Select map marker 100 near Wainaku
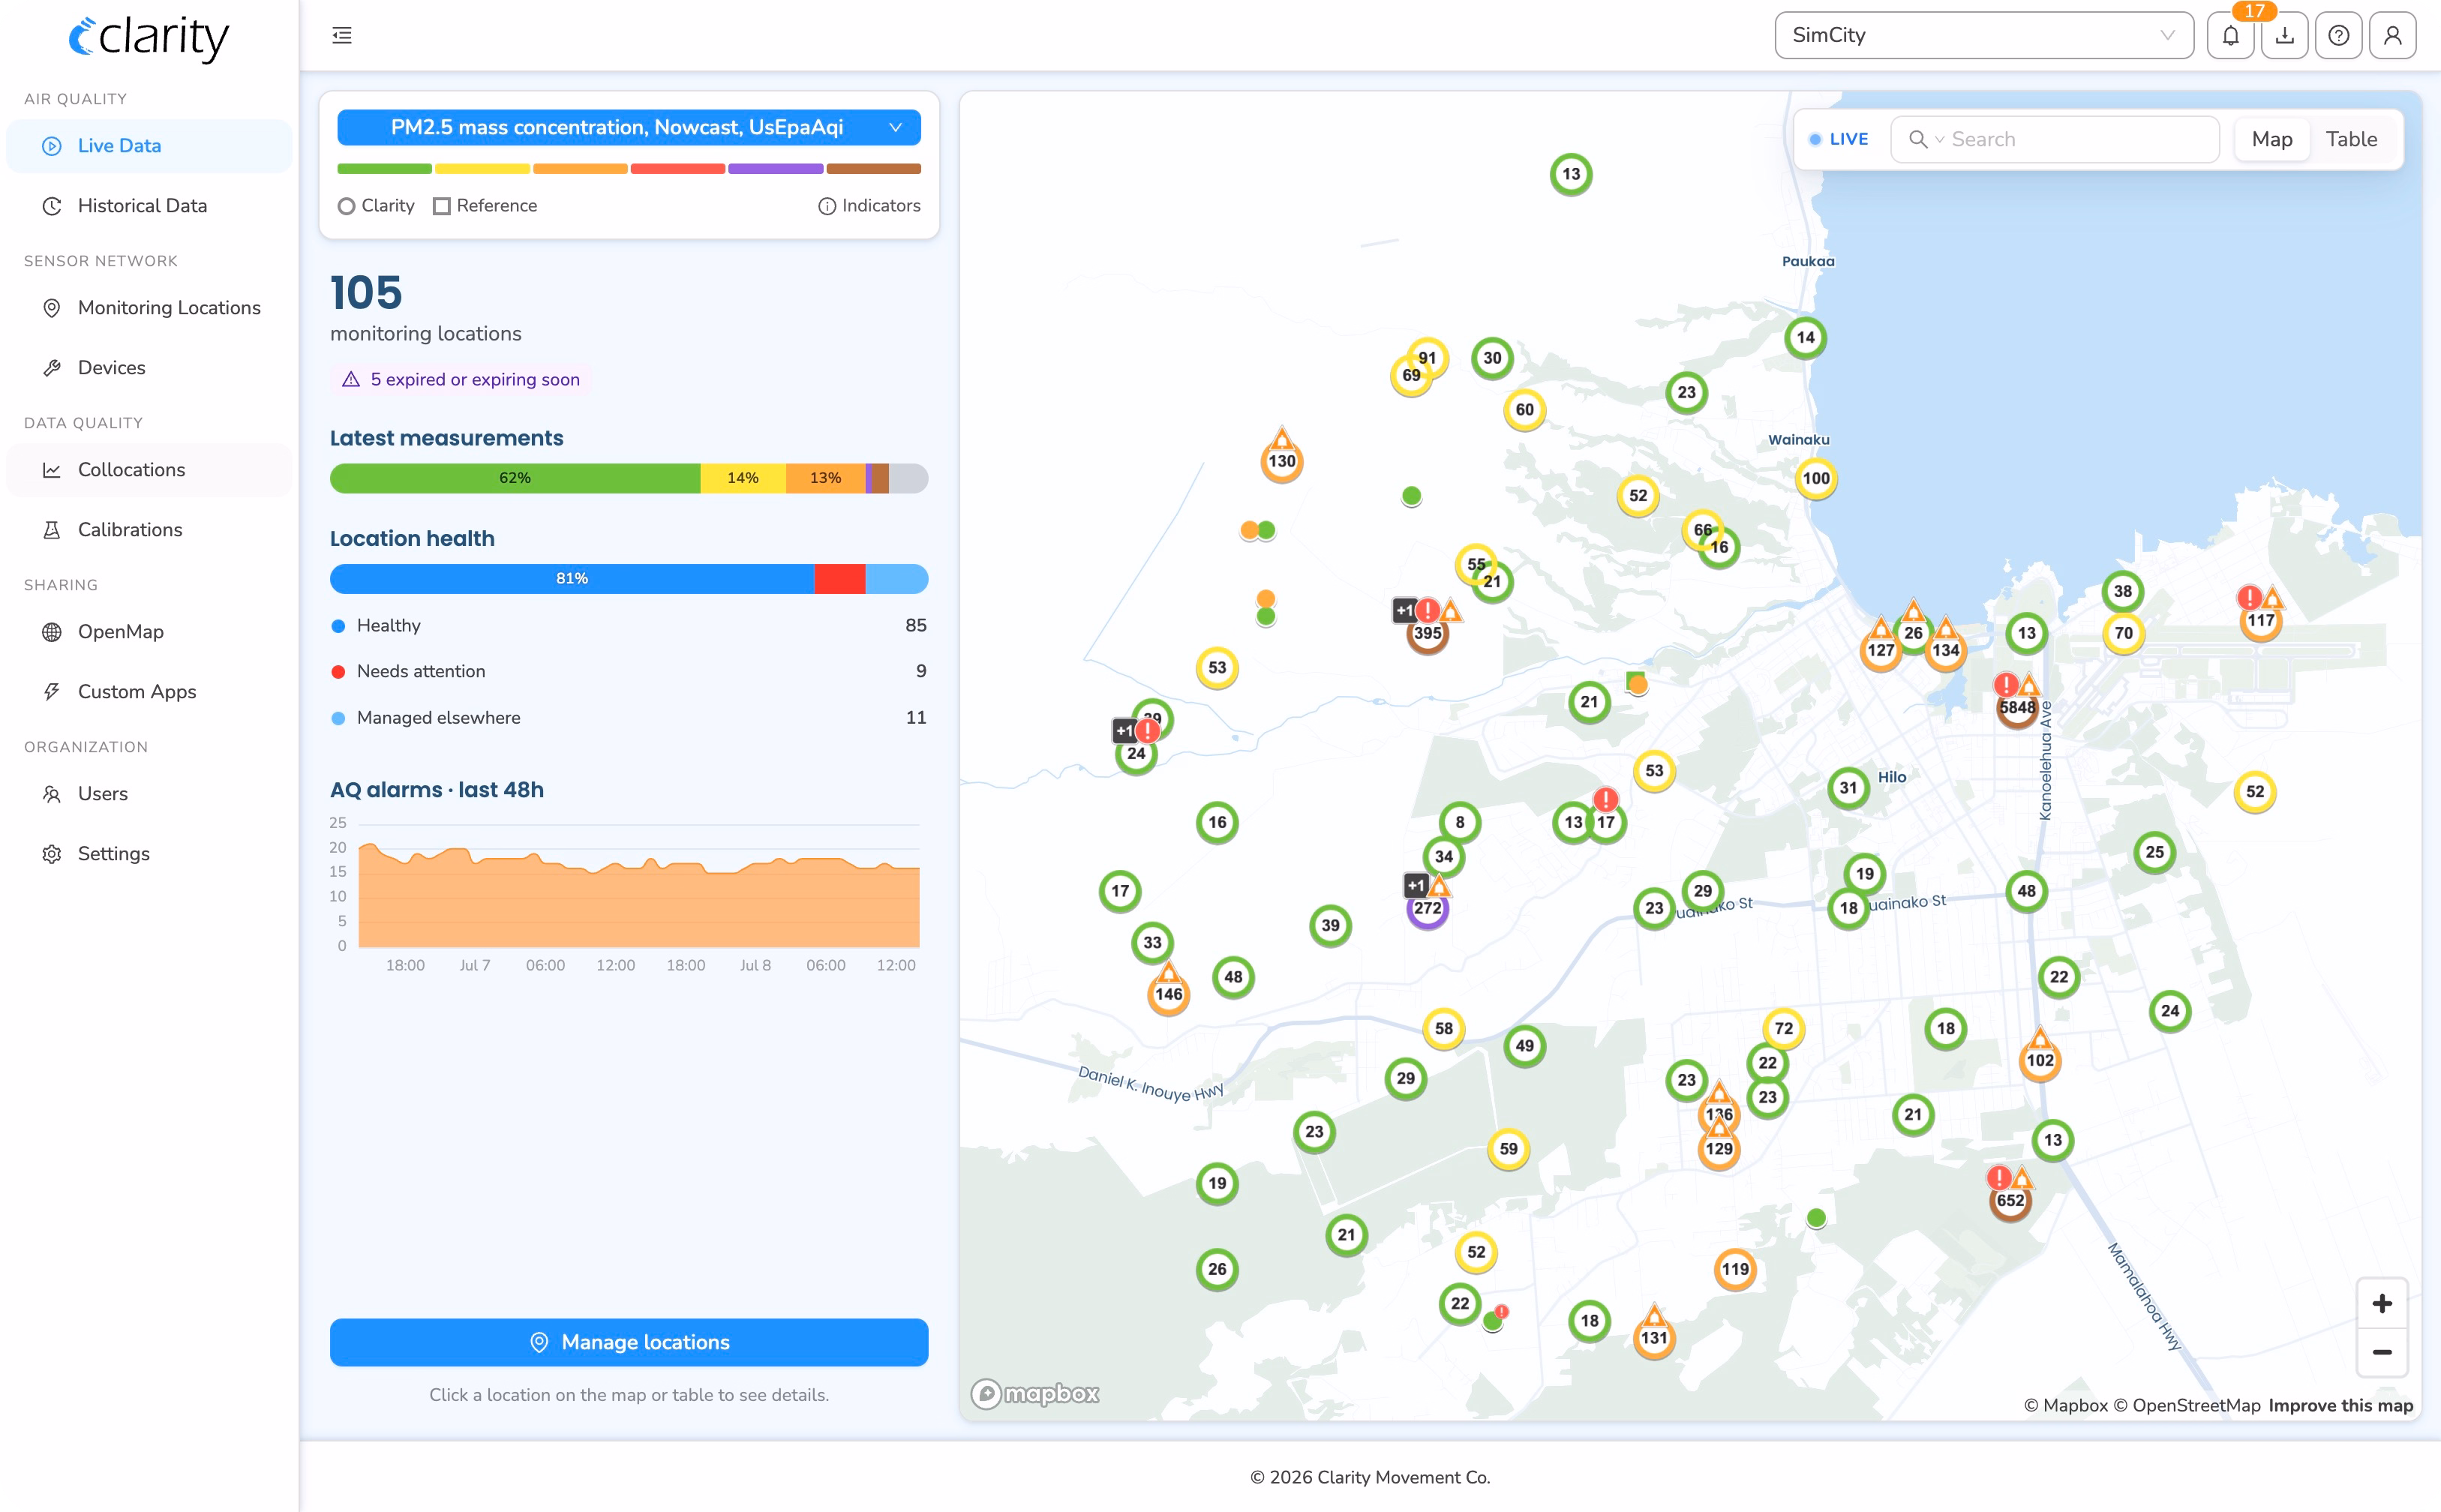 pos(1816,478)
